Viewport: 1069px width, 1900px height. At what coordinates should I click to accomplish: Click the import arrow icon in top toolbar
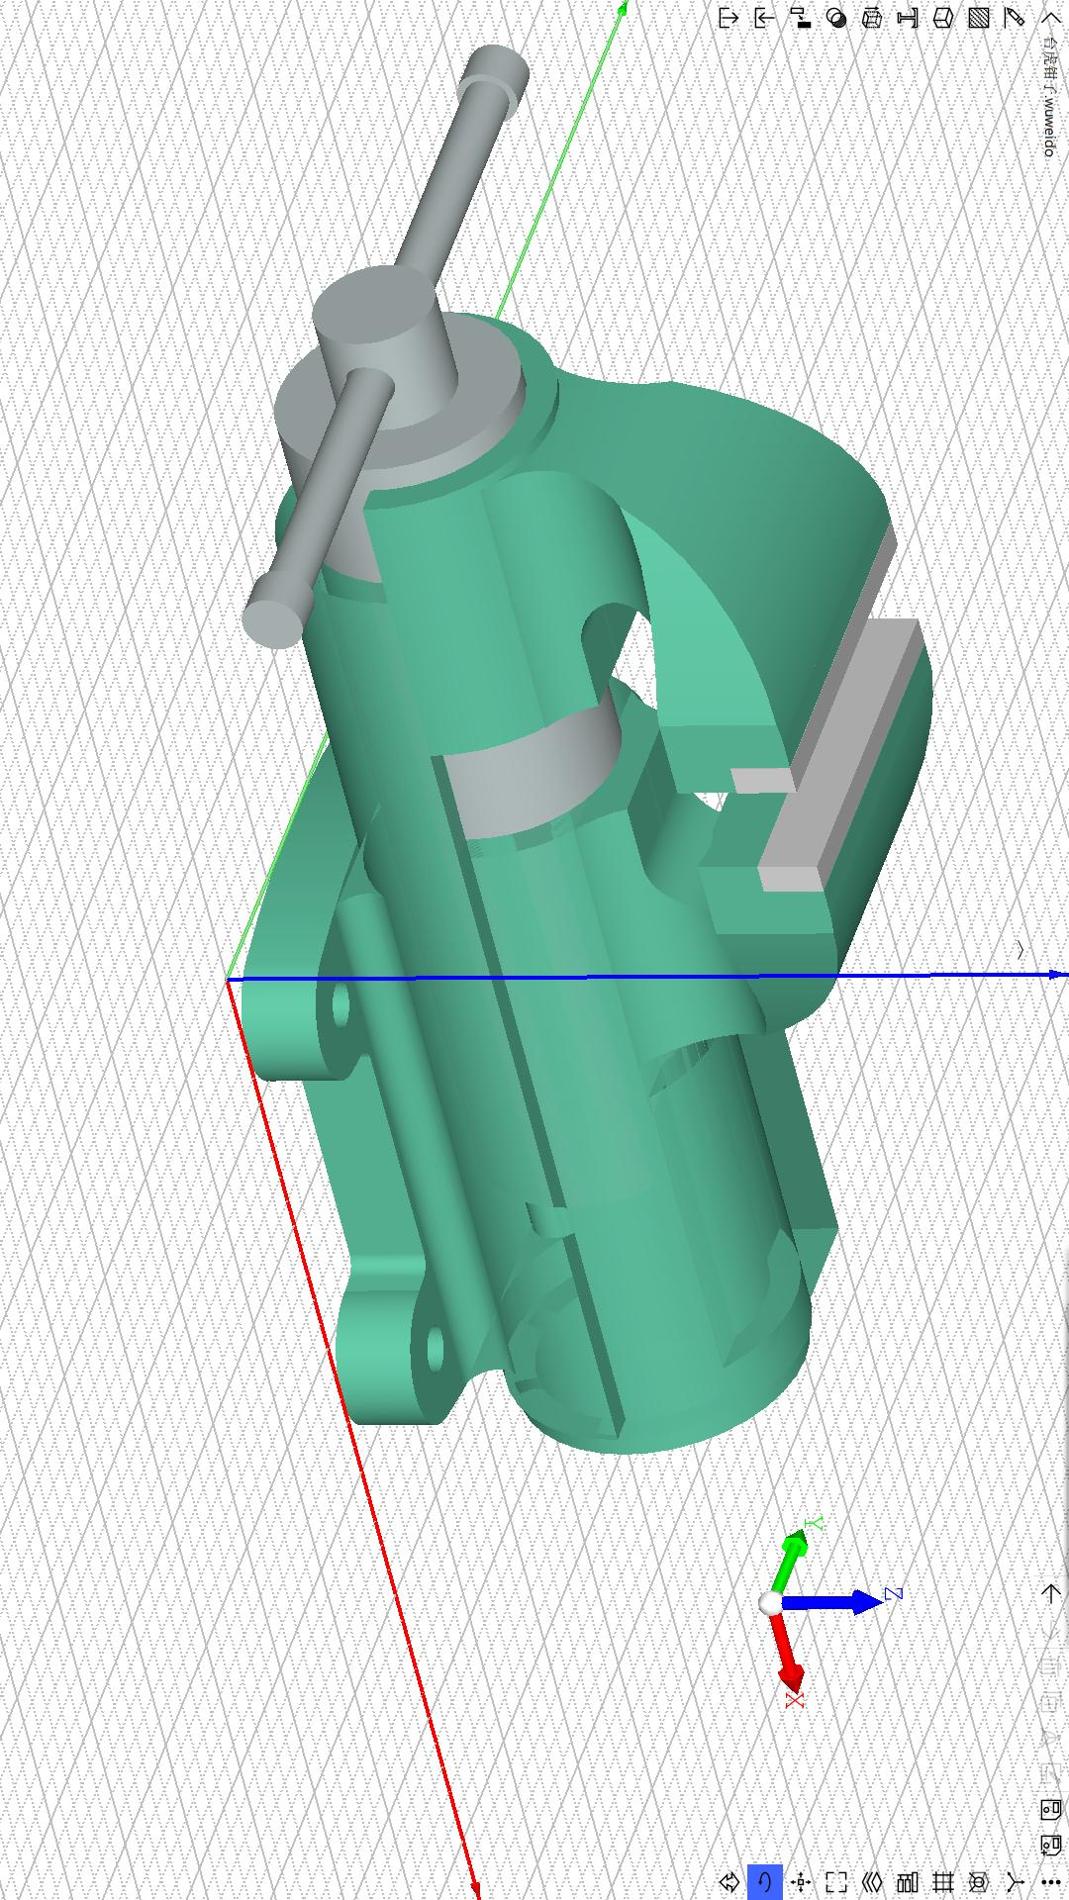(x=764, y=18)
